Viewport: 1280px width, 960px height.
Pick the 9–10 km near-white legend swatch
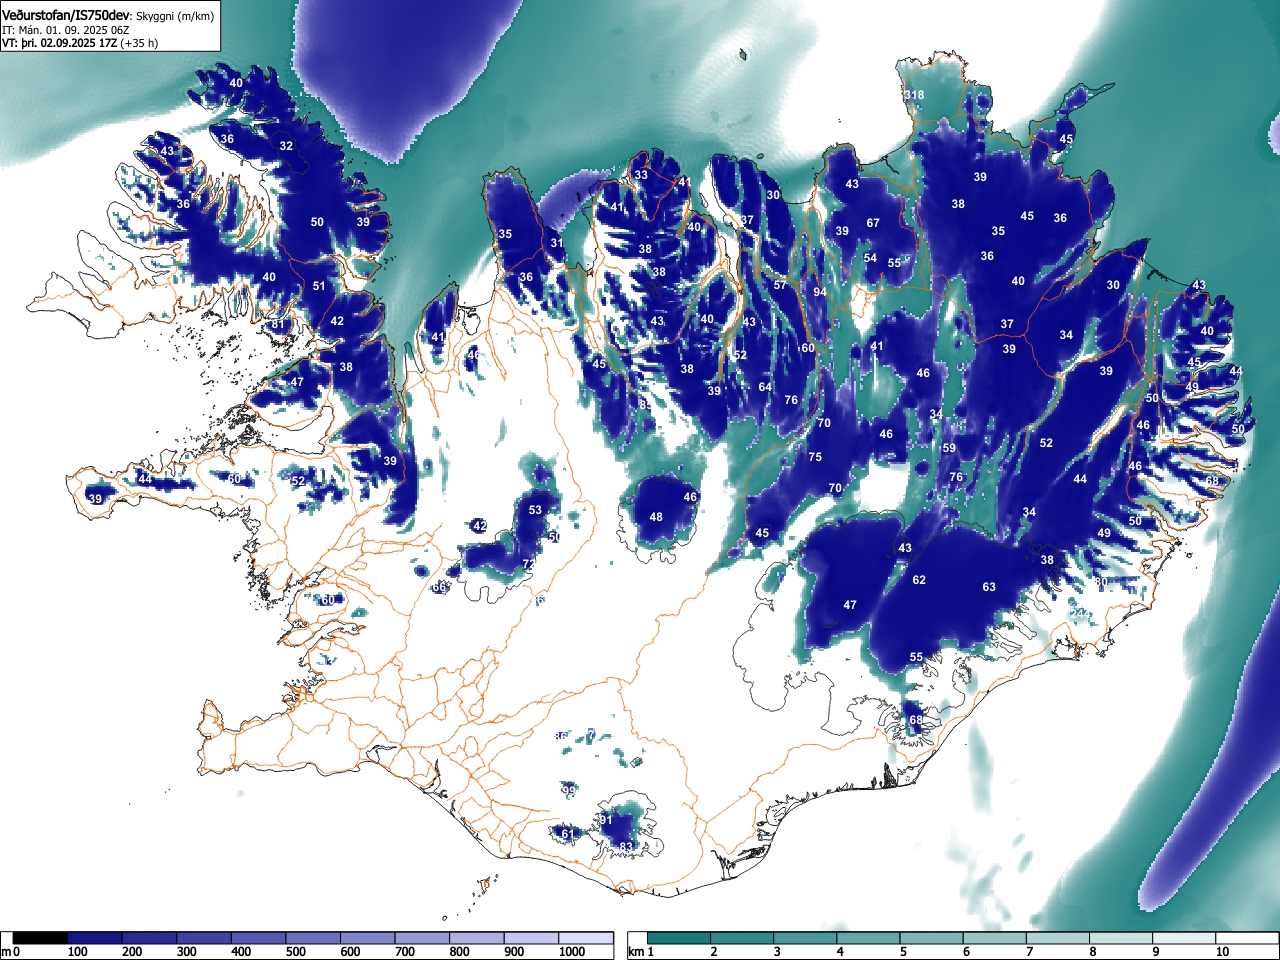[1186, 938]
